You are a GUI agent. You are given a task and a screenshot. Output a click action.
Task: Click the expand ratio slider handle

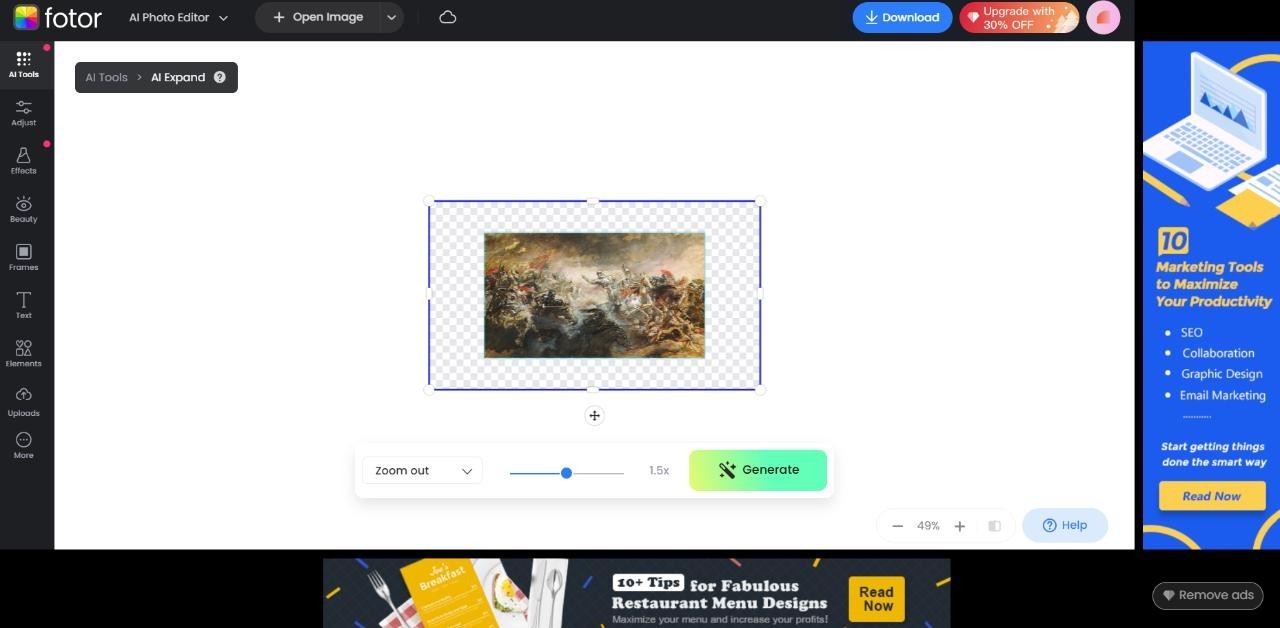click(x=566, y=473)
